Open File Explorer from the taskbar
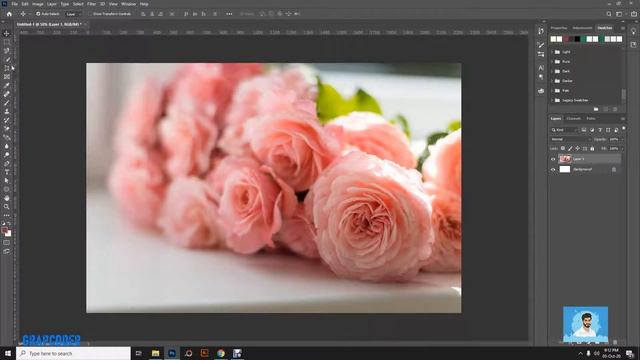This screenshot has height=360, width=640. pyautogui.click(x=156, y=353)
